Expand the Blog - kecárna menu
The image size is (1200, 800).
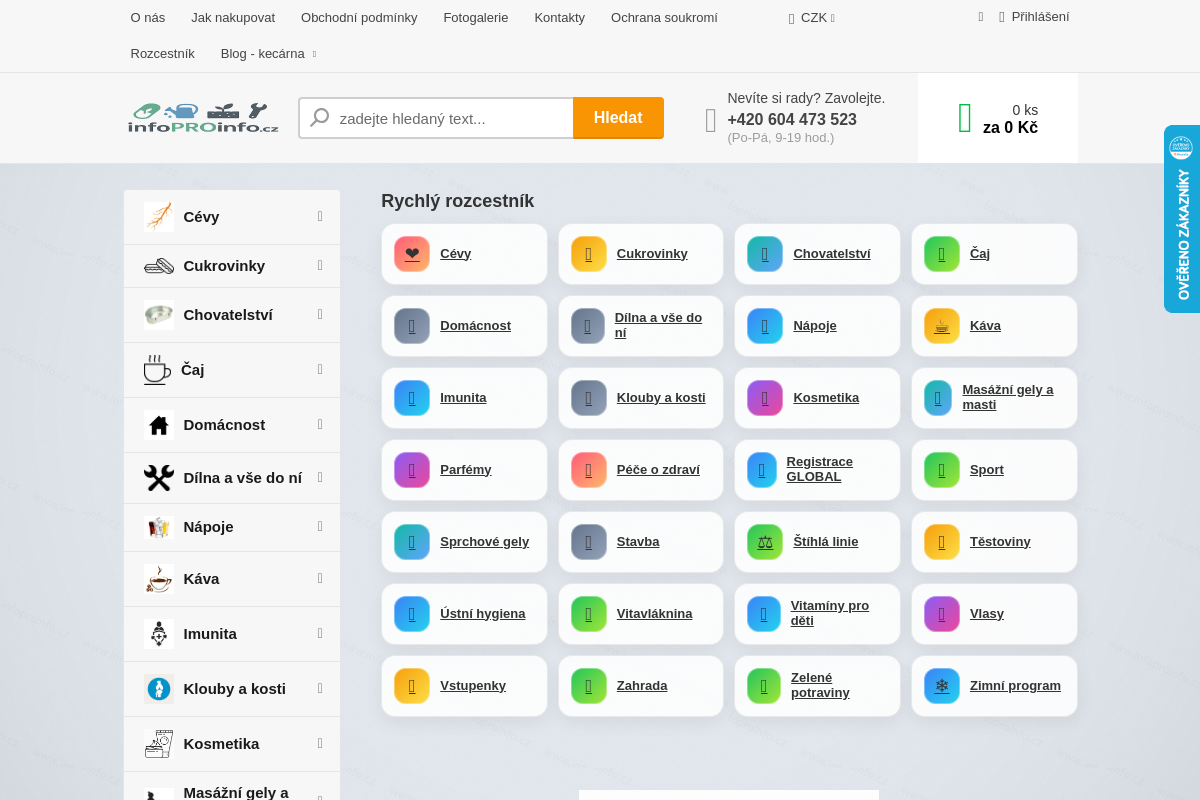pos(268,54)
